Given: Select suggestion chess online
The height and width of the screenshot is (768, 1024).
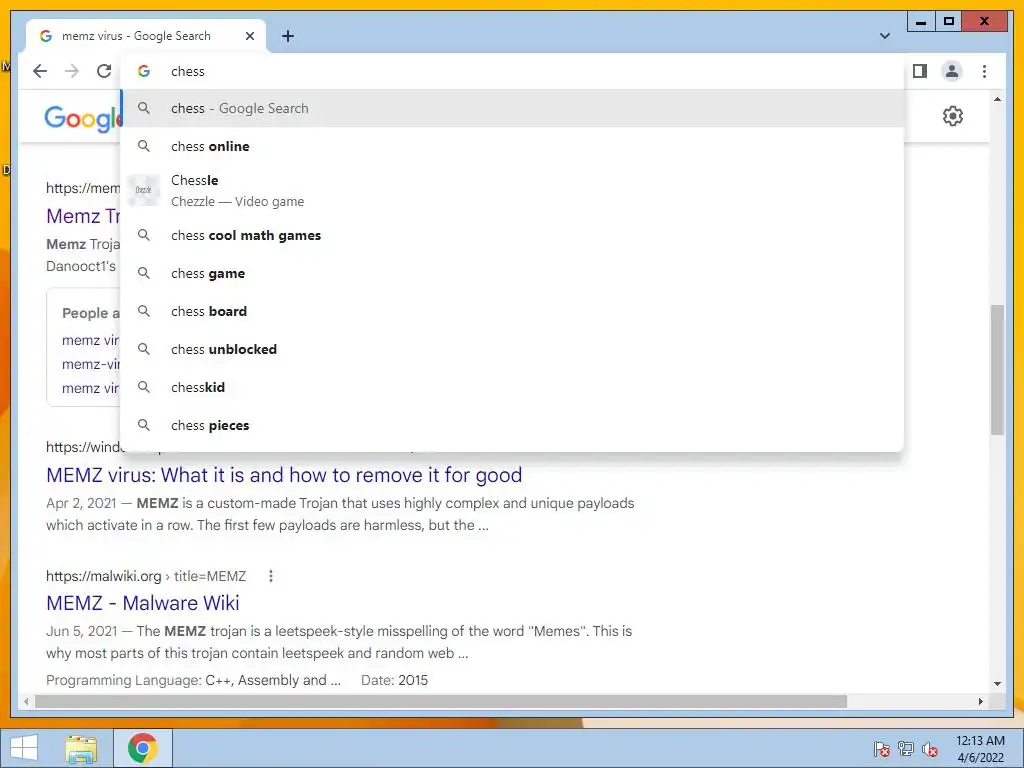Looking at the screenshot, I should [x=513, y=146].
